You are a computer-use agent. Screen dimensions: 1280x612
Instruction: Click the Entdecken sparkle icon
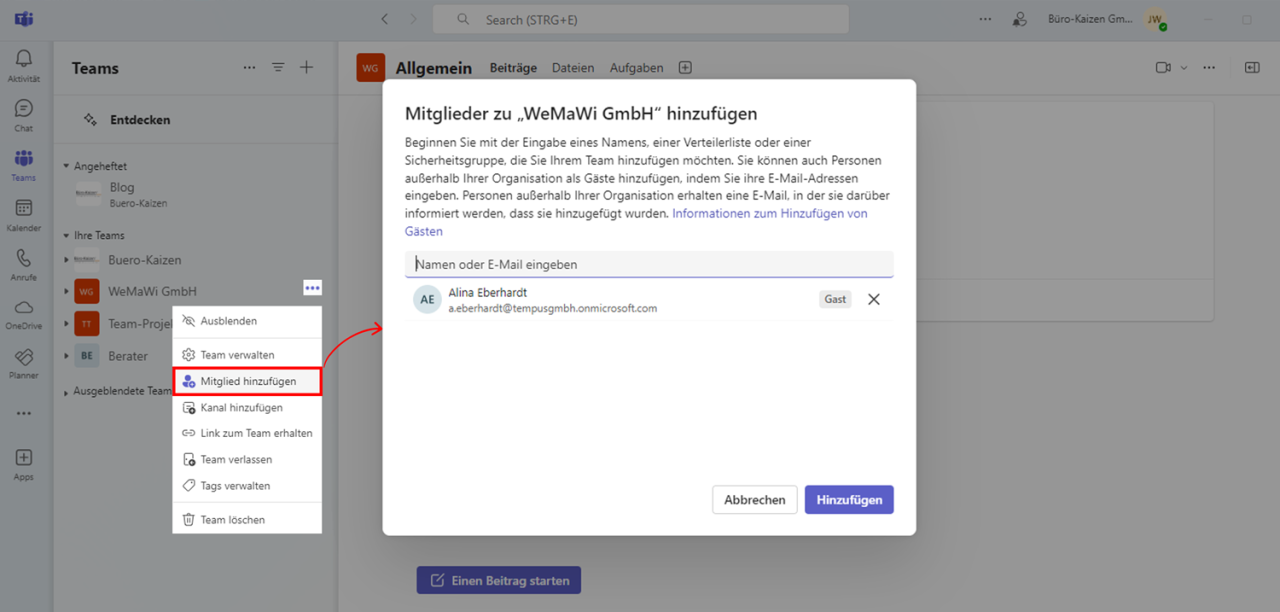[90, 119]
